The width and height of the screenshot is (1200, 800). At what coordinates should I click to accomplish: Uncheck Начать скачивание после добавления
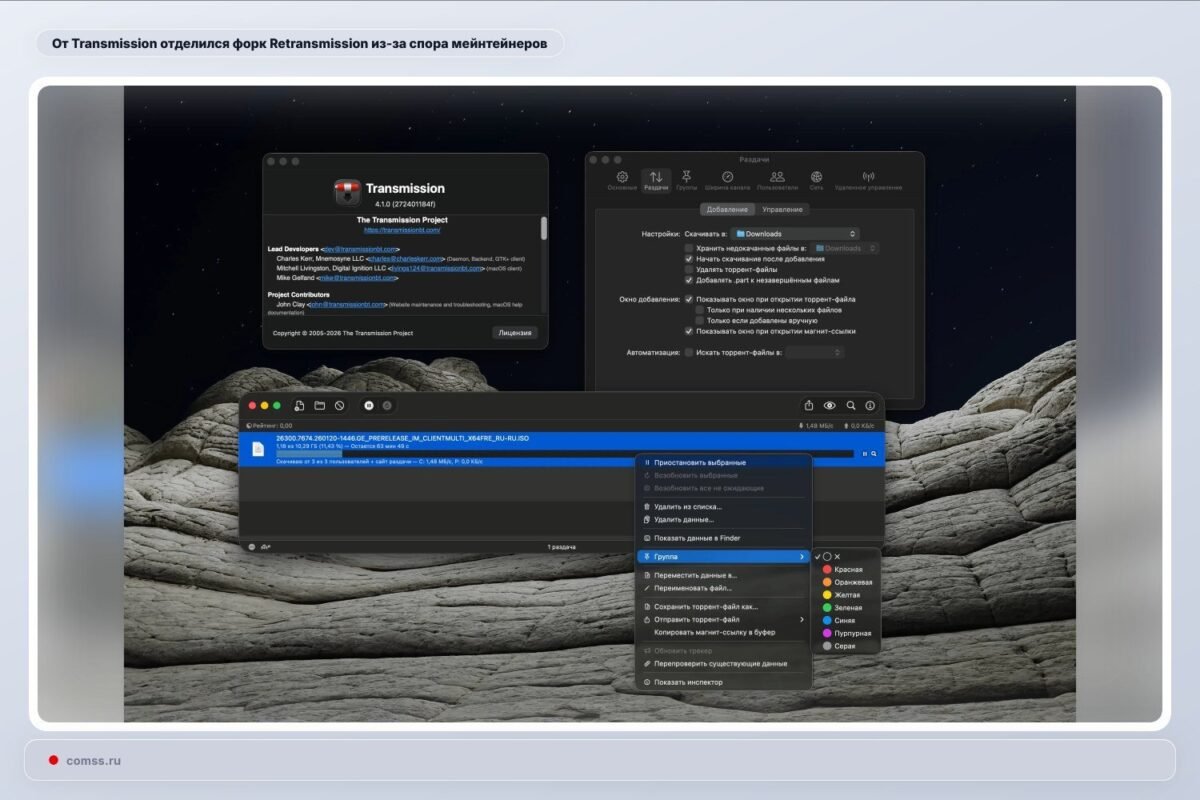pyautogui.click(x=688, y=259)
